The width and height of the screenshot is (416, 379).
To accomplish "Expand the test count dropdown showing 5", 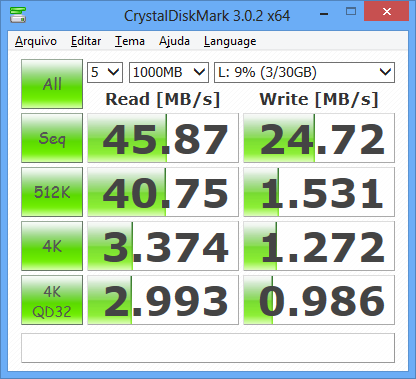I will [105, 72].
